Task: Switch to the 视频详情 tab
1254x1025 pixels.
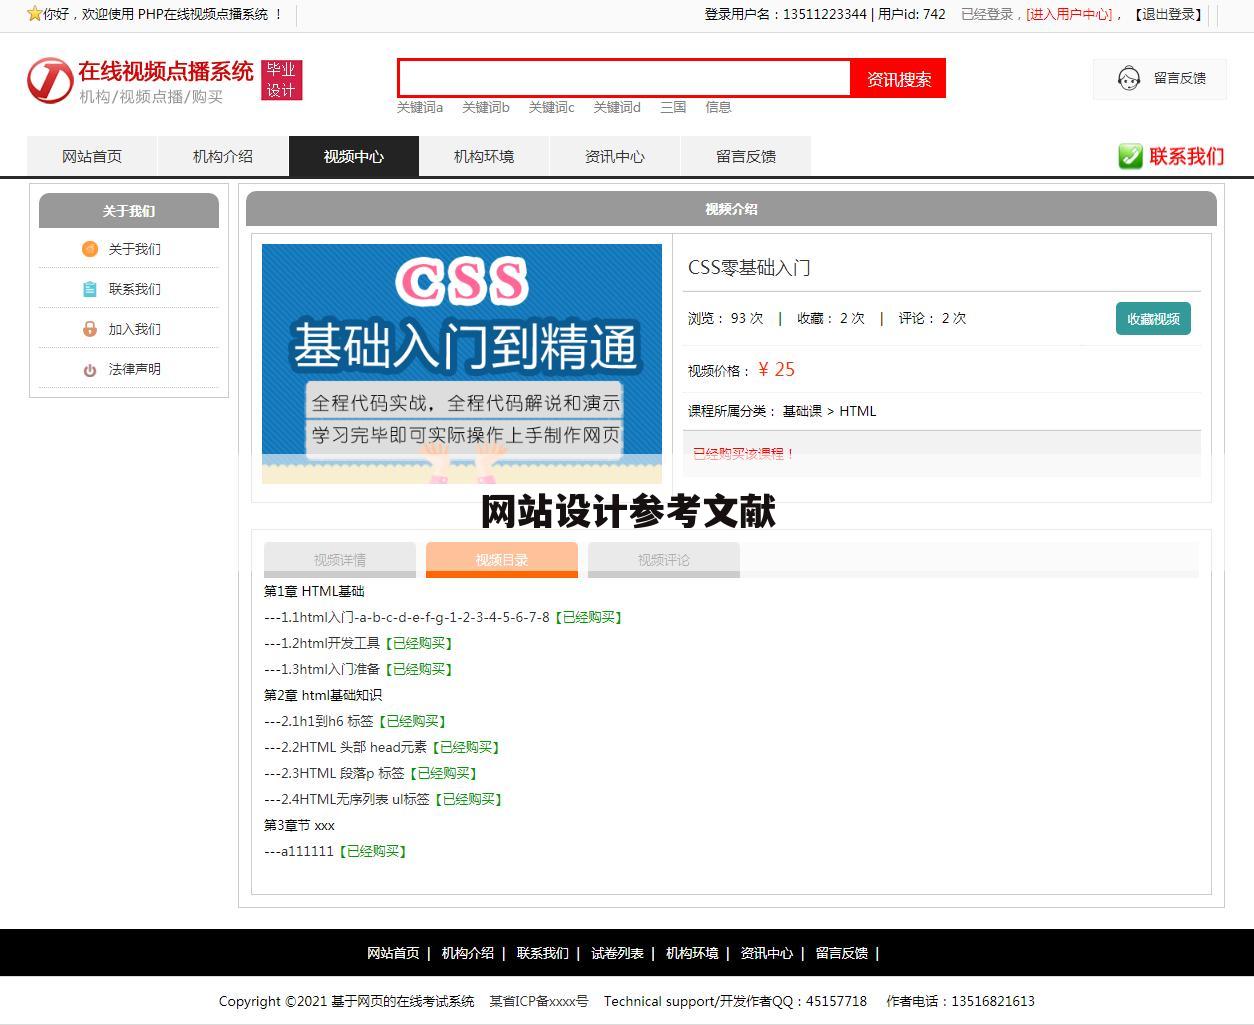Action: click(x=339, y=560)
